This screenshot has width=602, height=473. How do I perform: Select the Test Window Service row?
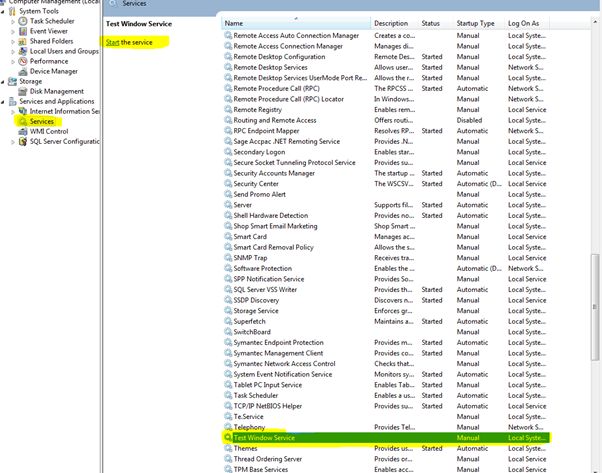[x=386, y=438]
